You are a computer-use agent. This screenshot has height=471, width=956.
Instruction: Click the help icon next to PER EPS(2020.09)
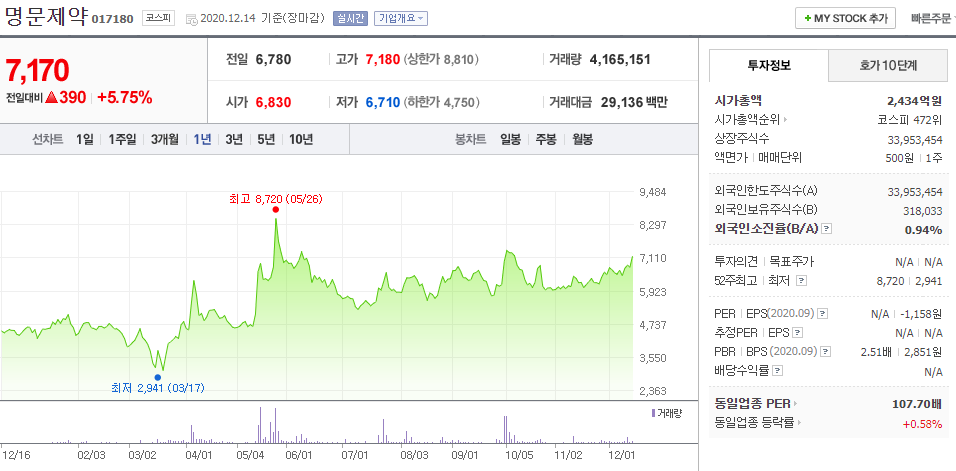[822, 314]
